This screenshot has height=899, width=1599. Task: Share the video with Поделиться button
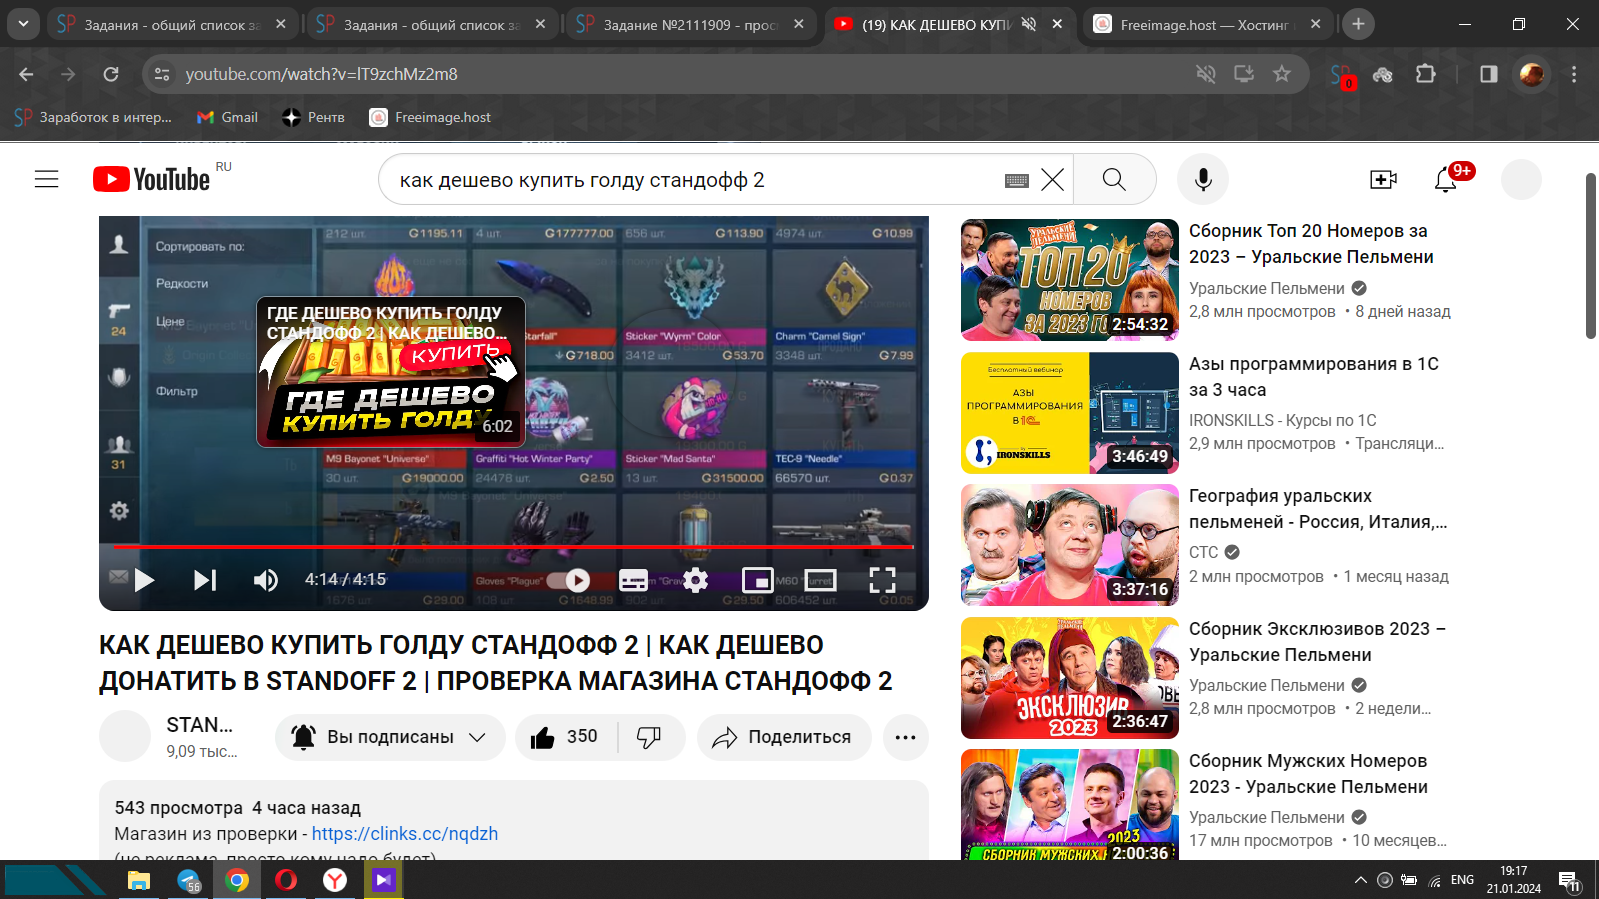(x=784, y=737)
